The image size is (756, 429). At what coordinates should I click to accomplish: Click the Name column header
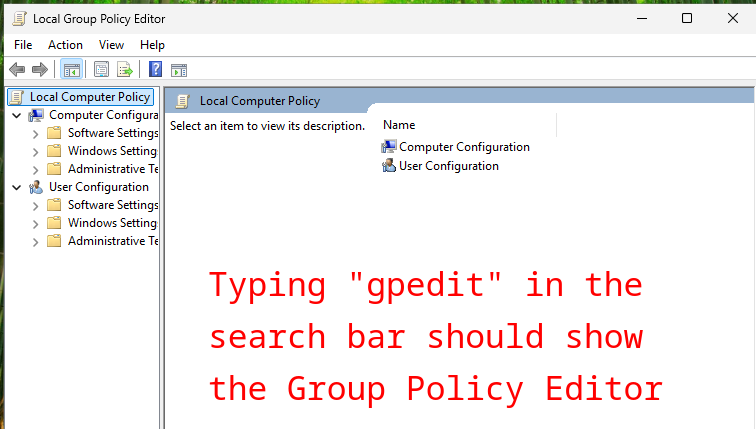point(399,125)
